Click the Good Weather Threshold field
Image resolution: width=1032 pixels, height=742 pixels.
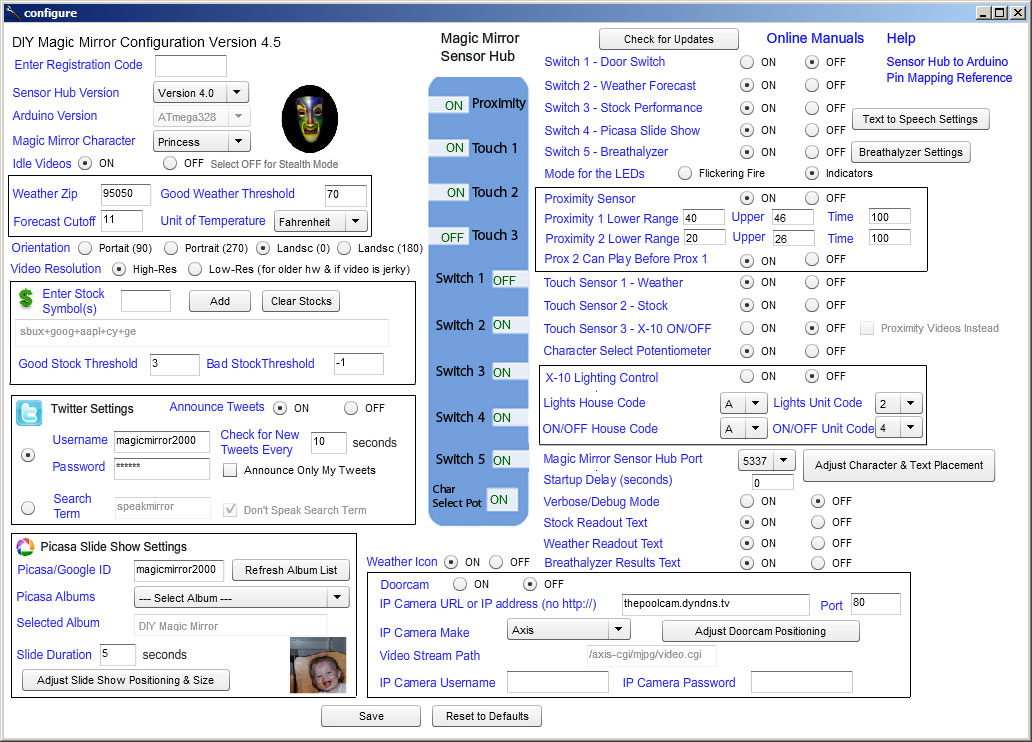click(x=346, y=195)
